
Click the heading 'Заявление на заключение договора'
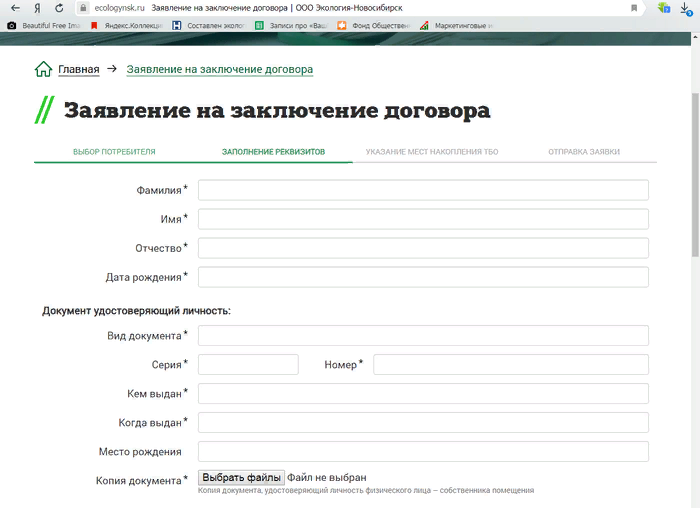[x=277, y=110]
